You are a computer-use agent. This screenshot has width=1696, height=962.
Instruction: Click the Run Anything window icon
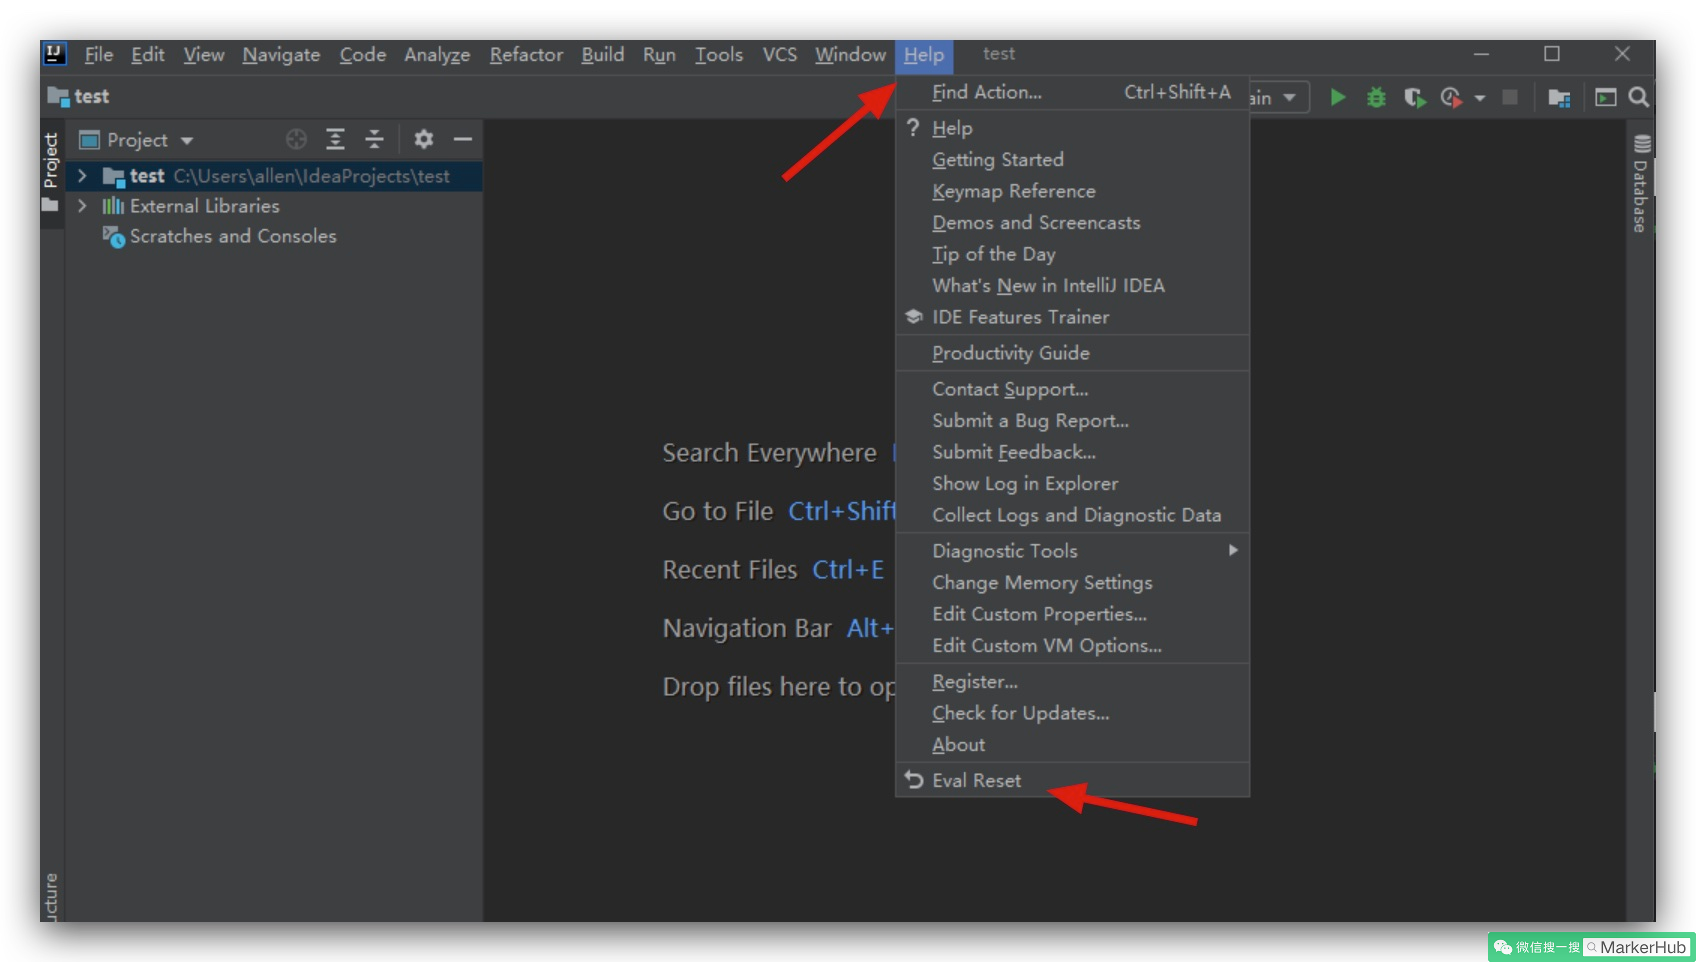coord(1605,97)
